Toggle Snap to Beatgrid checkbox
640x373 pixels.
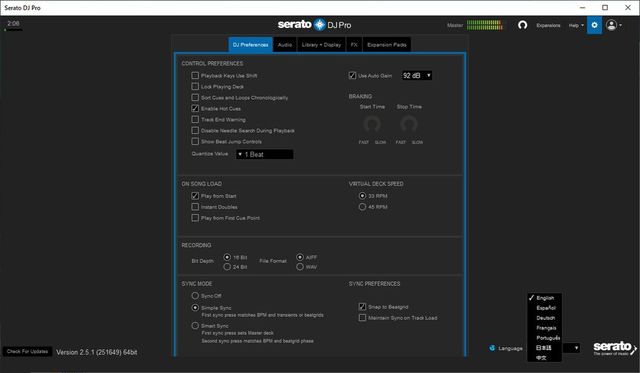pos(362,306)
